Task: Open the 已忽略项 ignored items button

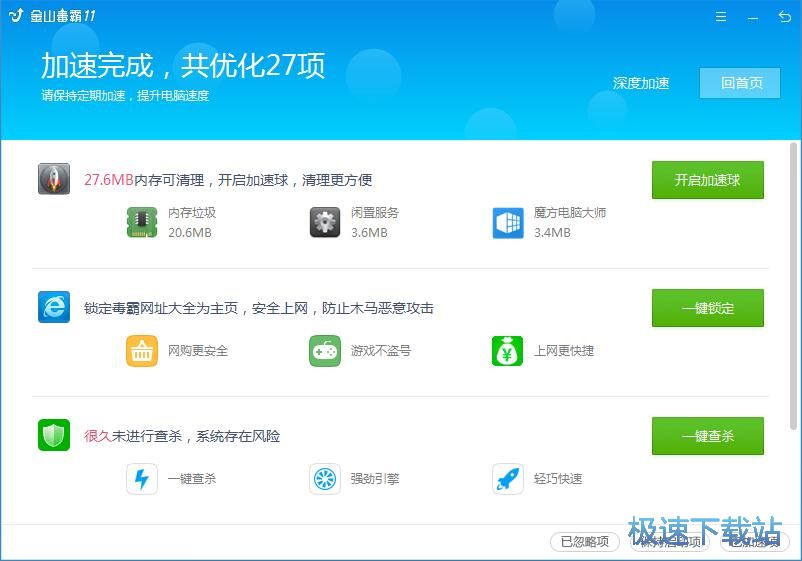Action: click(x=585, y=542)
